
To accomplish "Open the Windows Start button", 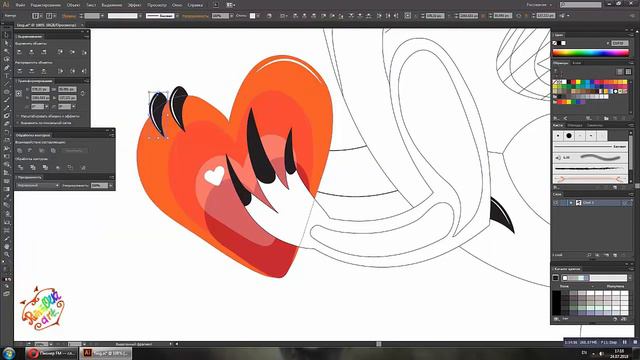I will point(8,353).
